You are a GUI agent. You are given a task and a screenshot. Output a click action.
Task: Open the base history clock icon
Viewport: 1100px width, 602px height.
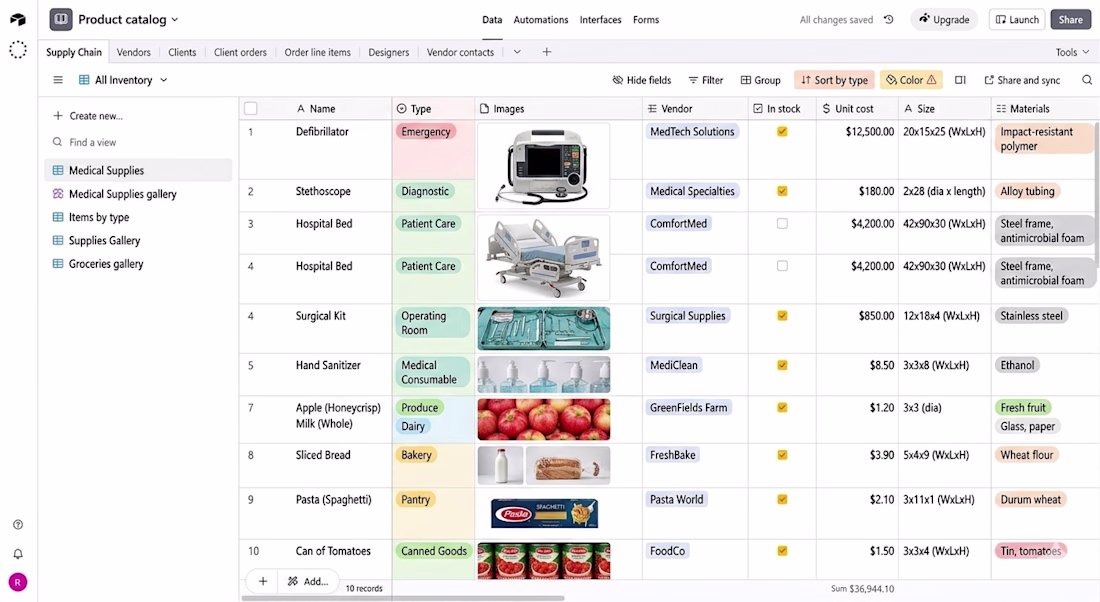888,20
